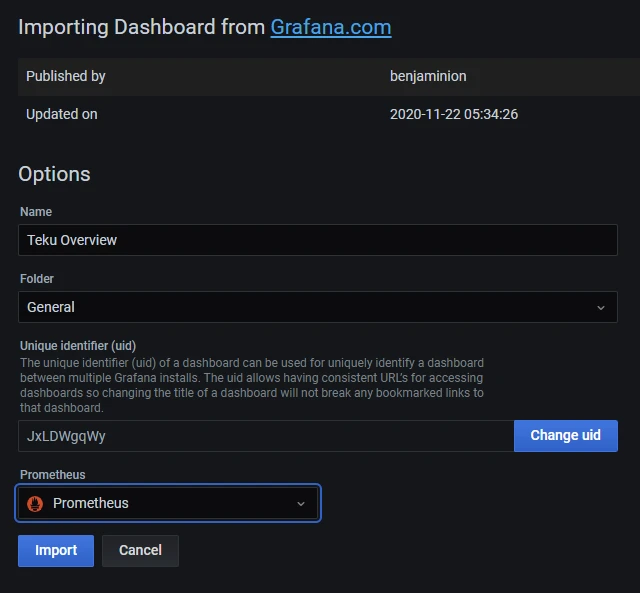Open the Folder dropdown showing General

point(318,307)
